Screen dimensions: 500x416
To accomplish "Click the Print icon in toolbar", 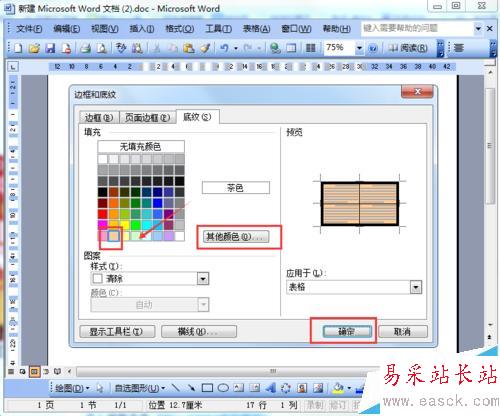I will click(x=86, y=48).
